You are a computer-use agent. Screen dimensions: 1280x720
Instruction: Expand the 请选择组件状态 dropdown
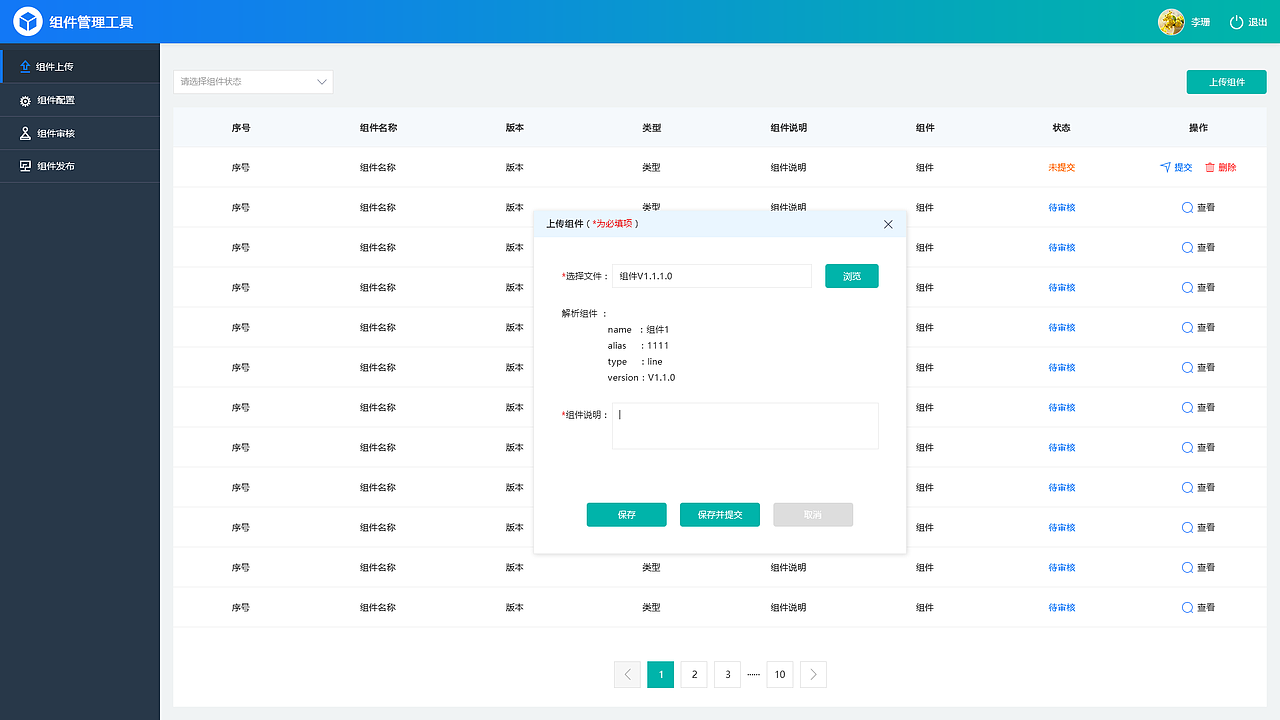pyautogui.click(x=253, y=82)
